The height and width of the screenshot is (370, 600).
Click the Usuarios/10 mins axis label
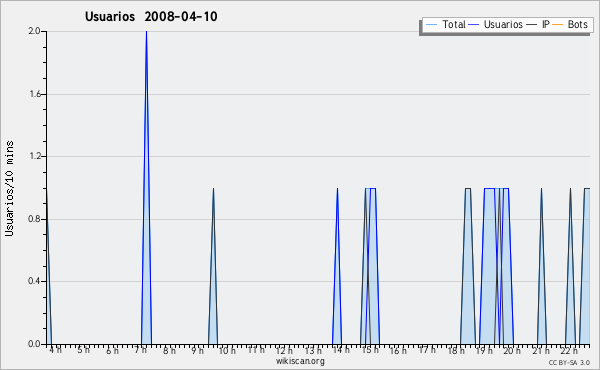point(9,188)
